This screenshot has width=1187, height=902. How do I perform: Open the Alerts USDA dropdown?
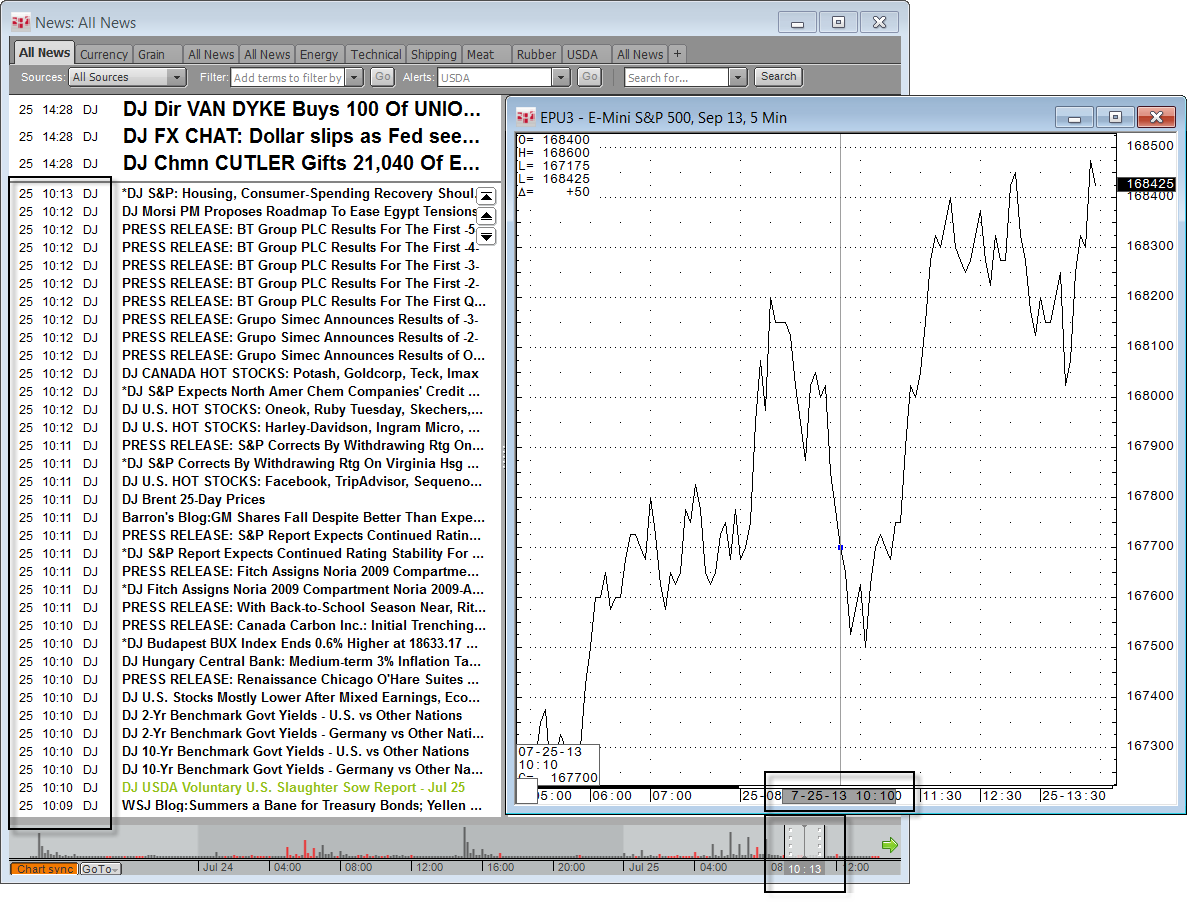point(560,77)
